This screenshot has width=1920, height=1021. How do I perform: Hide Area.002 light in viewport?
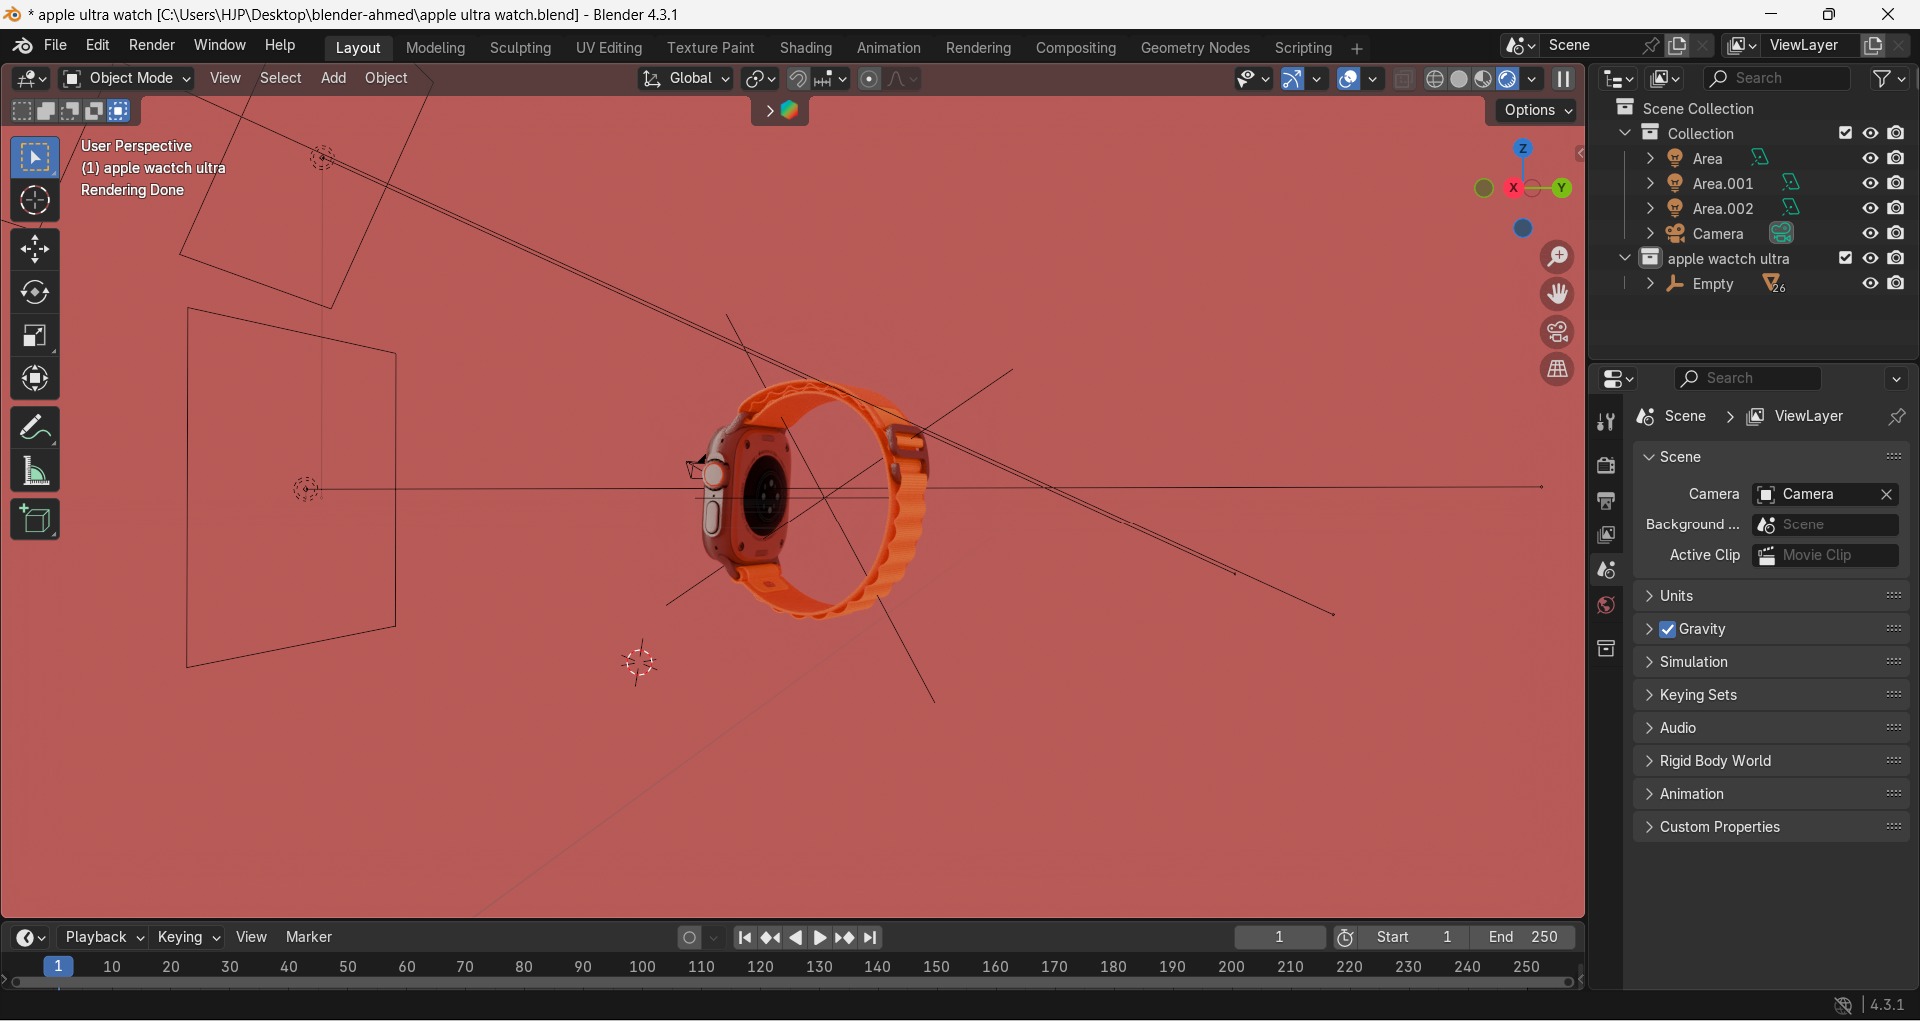1870,209
